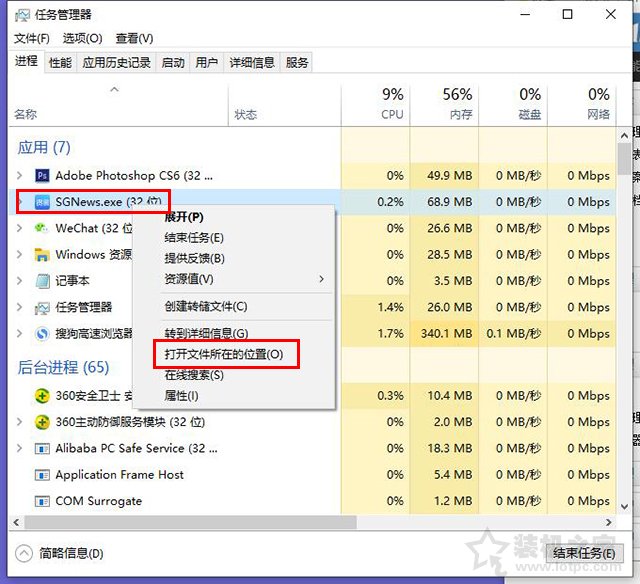640x584 pixels.
Task: Click the 后台进程 (65) group heading
Action: pyautogui.click(x=63, y=367)
